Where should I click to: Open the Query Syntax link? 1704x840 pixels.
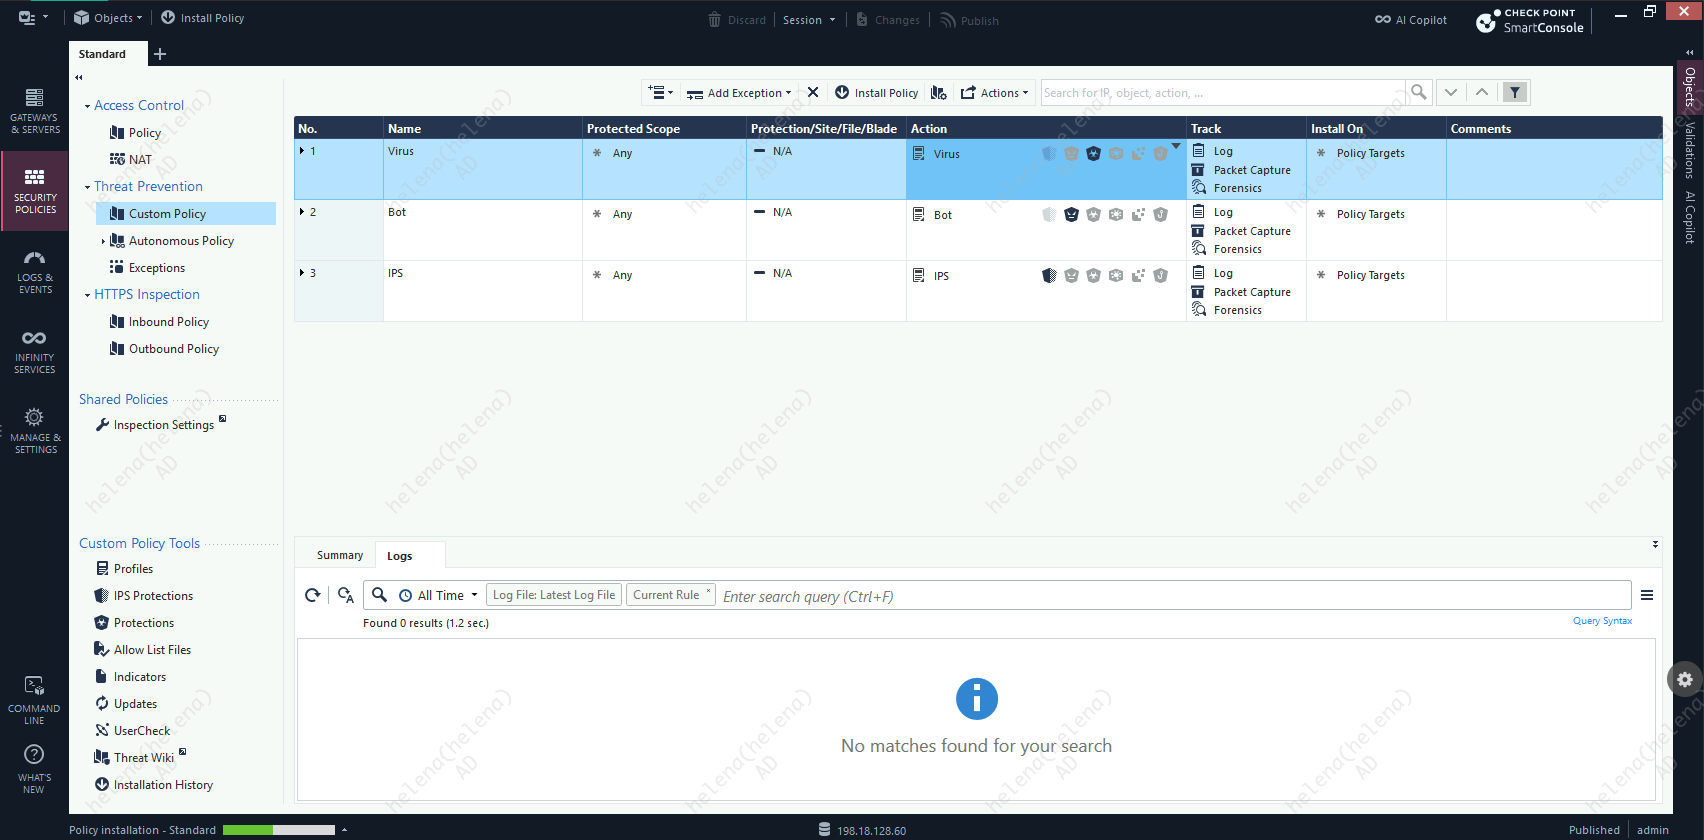pos(1602,621)
